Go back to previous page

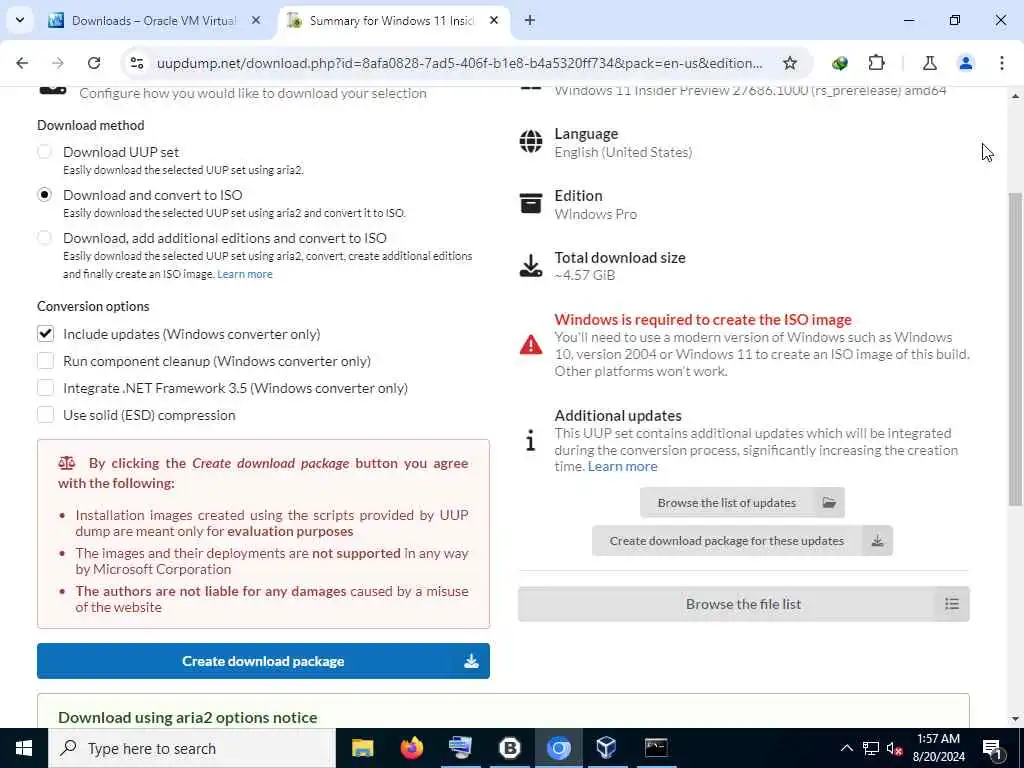(22, 63)
